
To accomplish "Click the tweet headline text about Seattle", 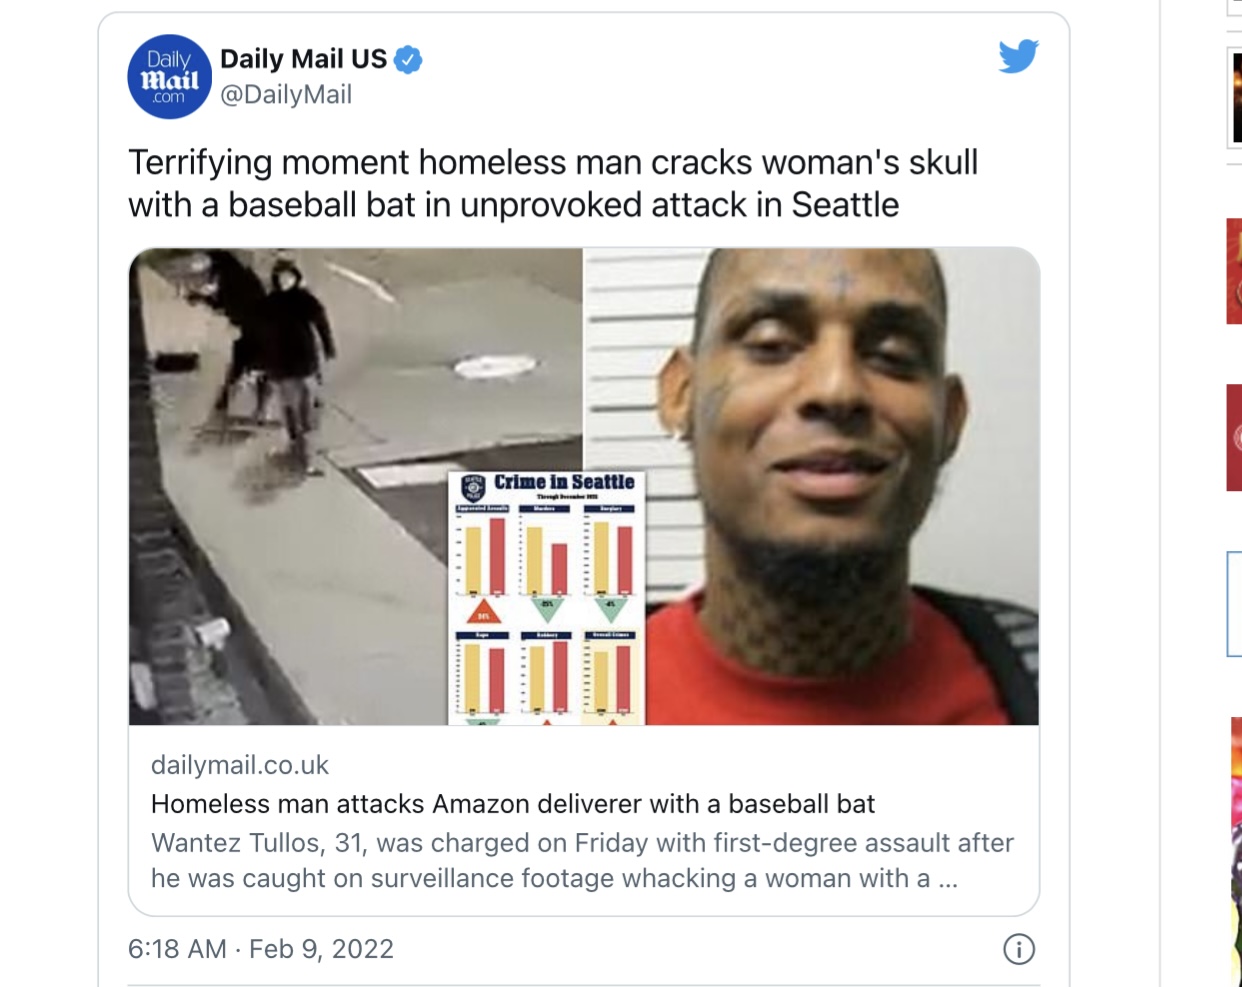I will [553, 183].
